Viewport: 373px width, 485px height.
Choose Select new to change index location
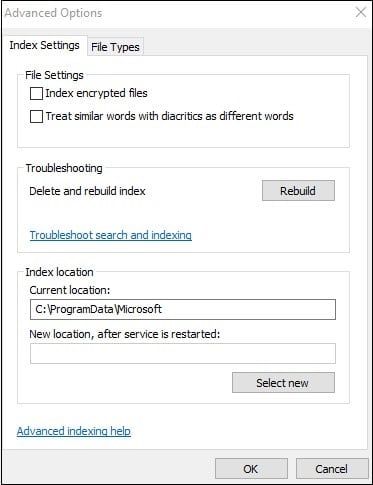283,383
